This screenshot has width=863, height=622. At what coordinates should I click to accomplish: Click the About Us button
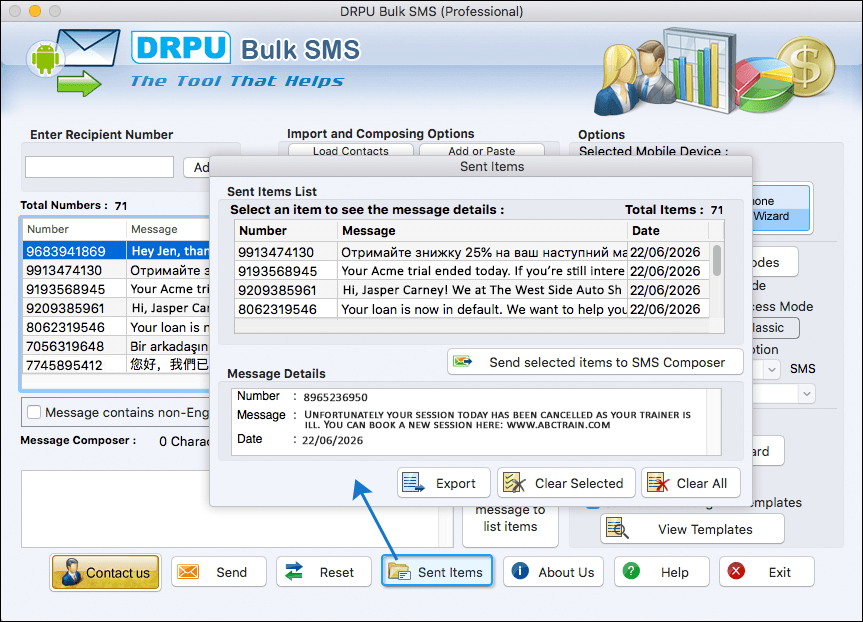tap(553, 571)
